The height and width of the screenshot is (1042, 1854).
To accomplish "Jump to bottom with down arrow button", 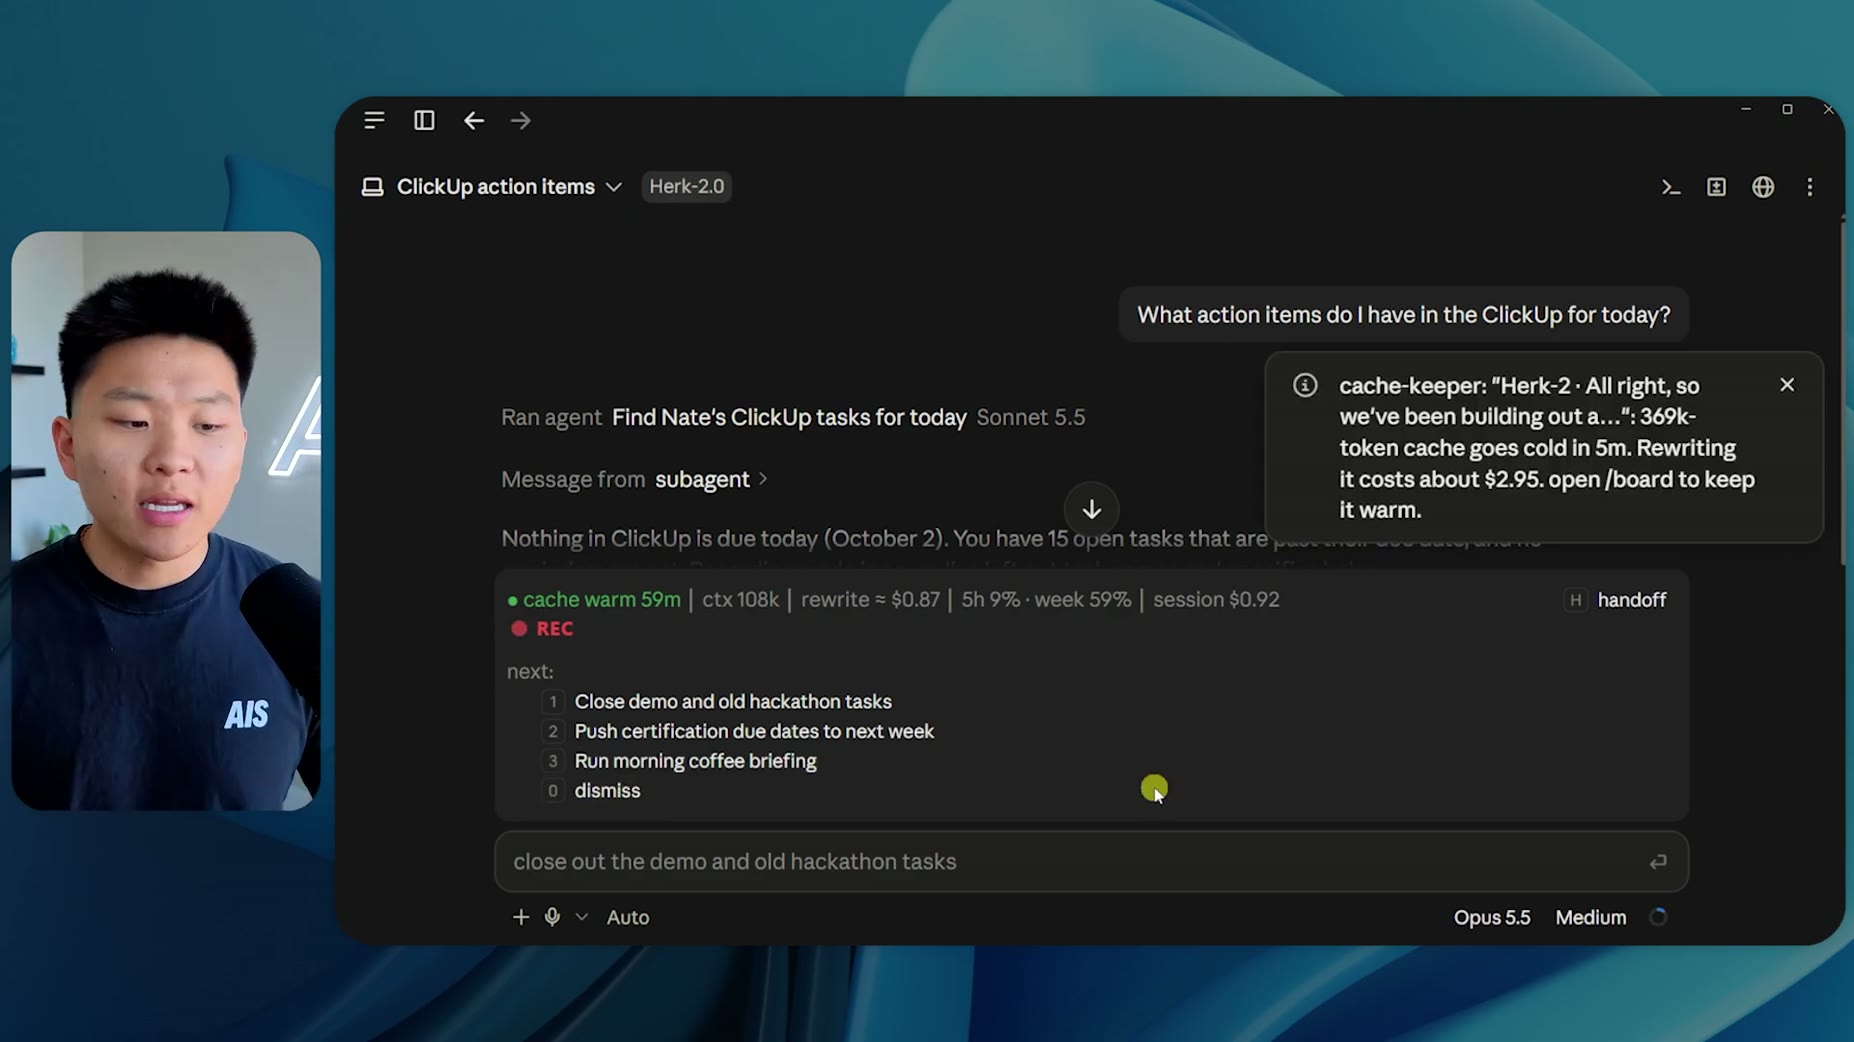I will [x=1091, y=509].
